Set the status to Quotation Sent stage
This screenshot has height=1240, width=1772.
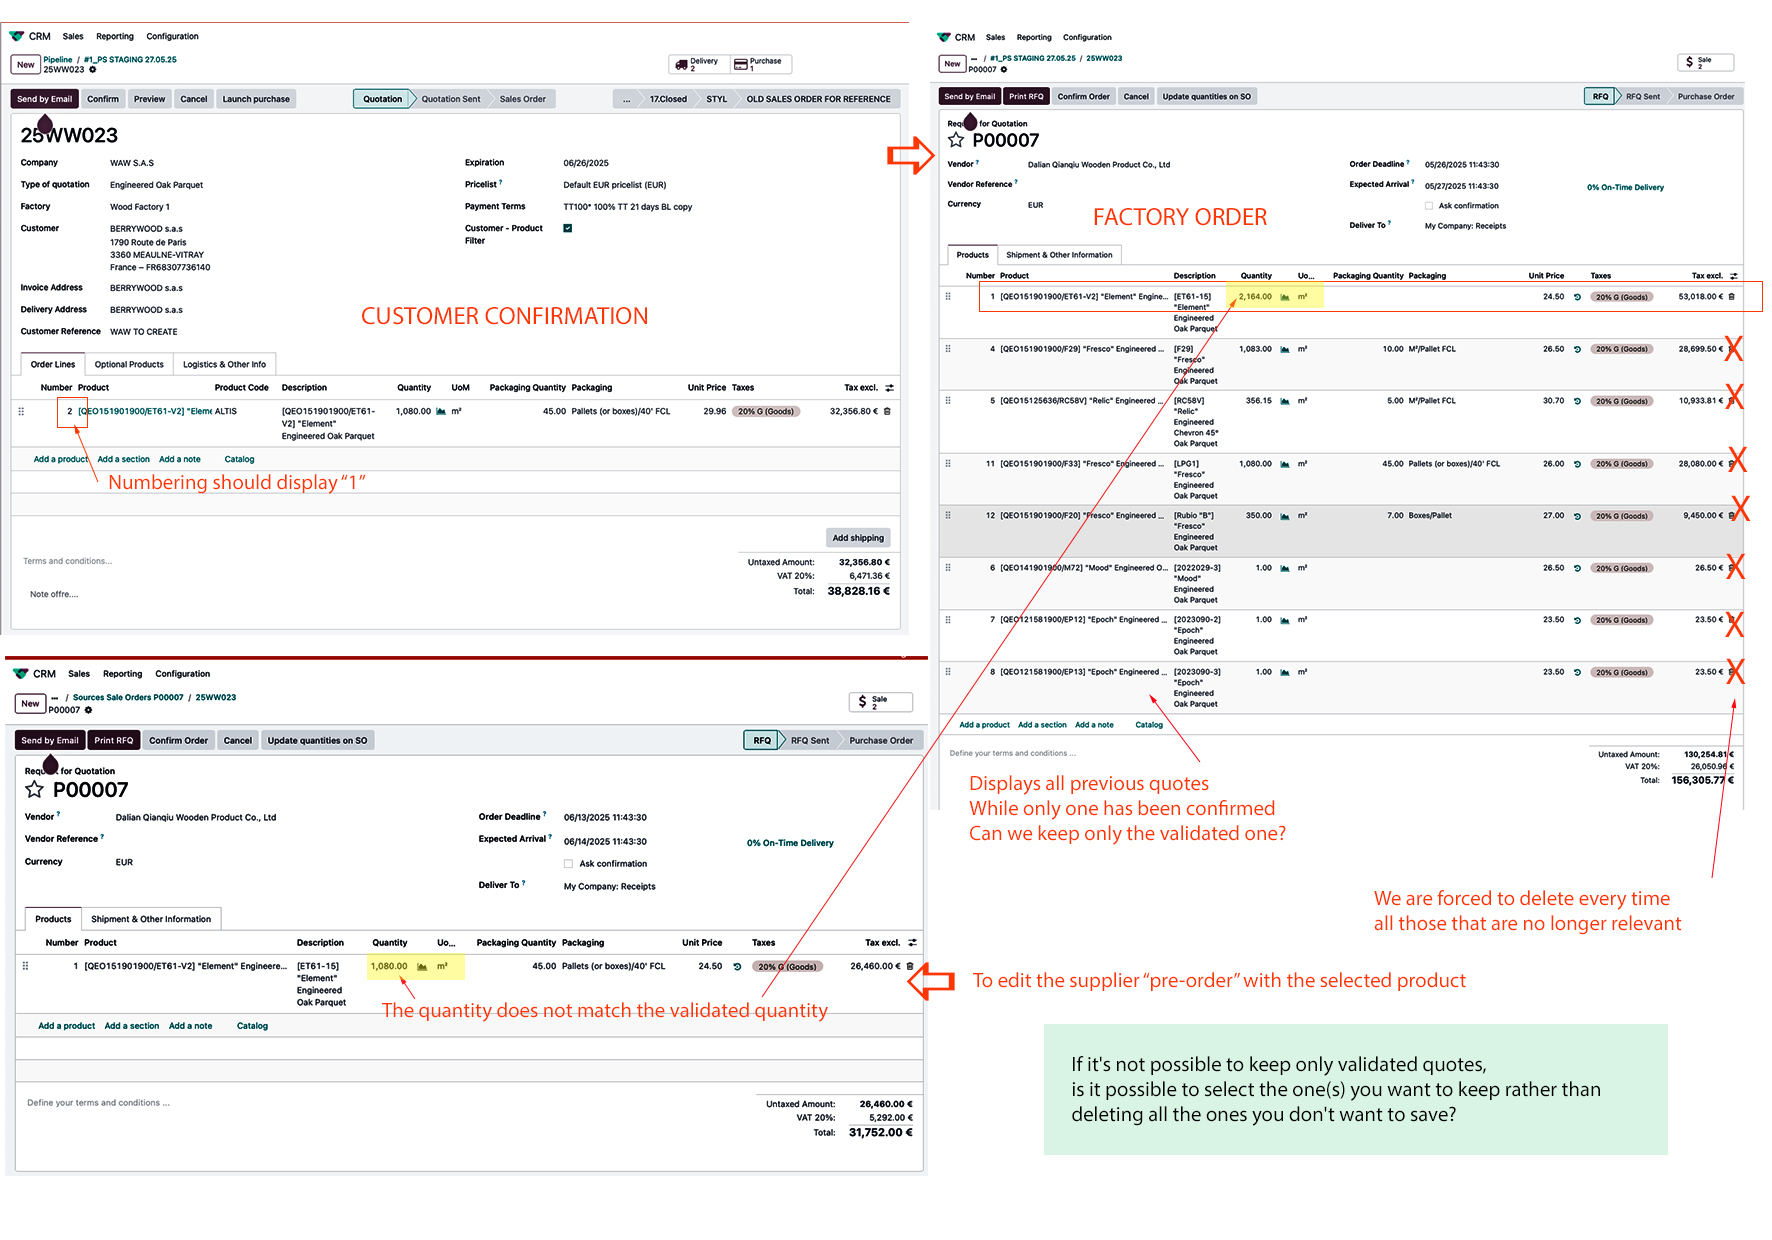coord(450,99)
